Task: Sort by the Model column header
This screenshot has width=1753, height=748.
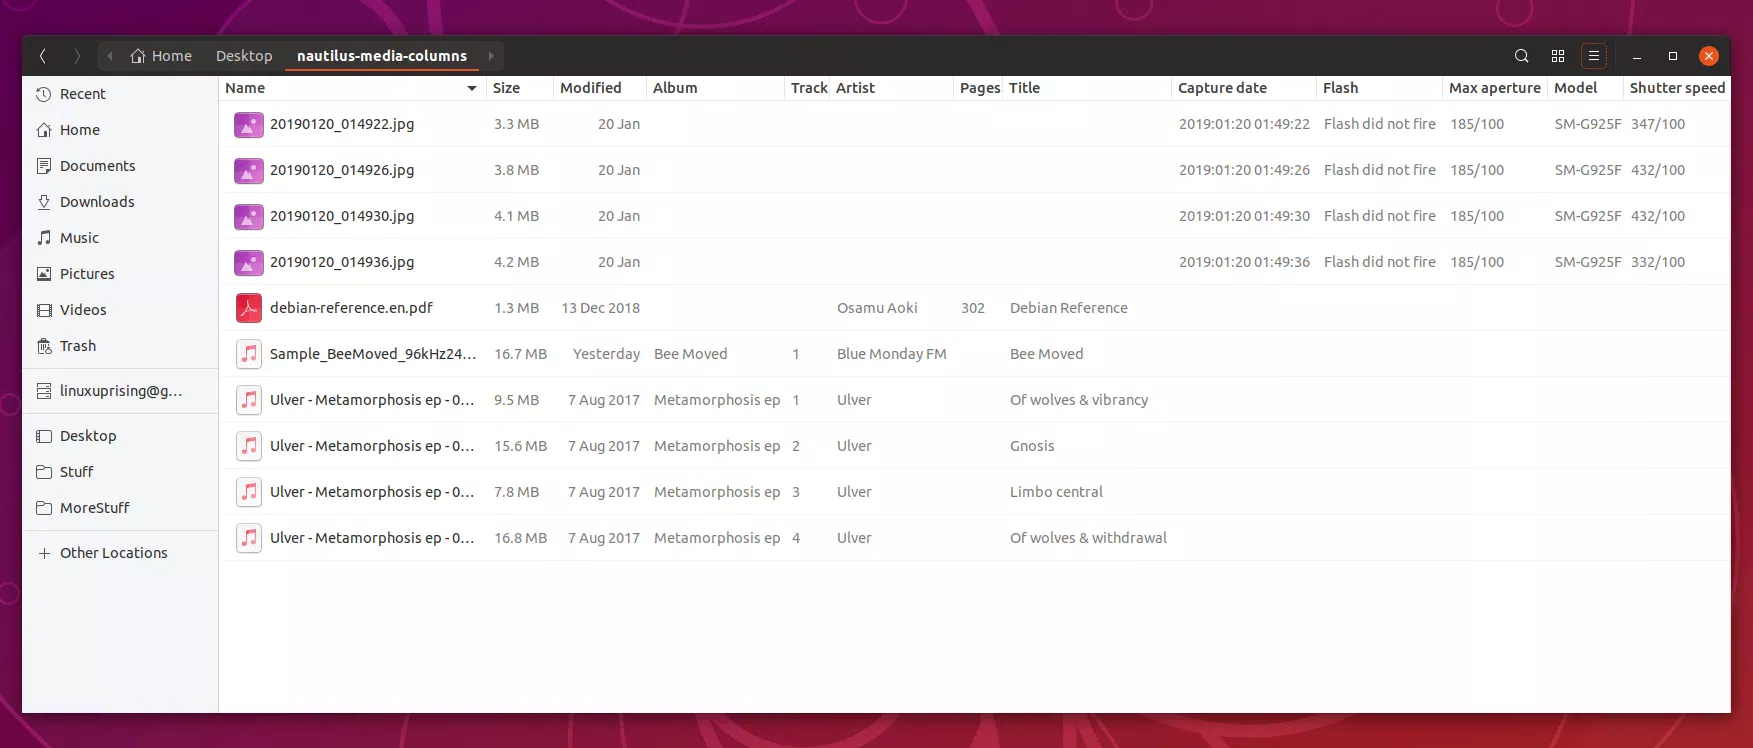Action: (1586, 88)
